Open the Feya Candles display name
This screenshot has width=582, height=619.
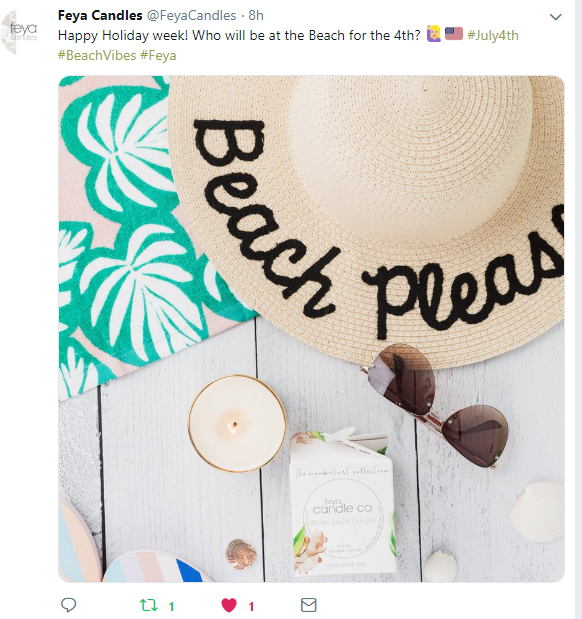point(100,15)
